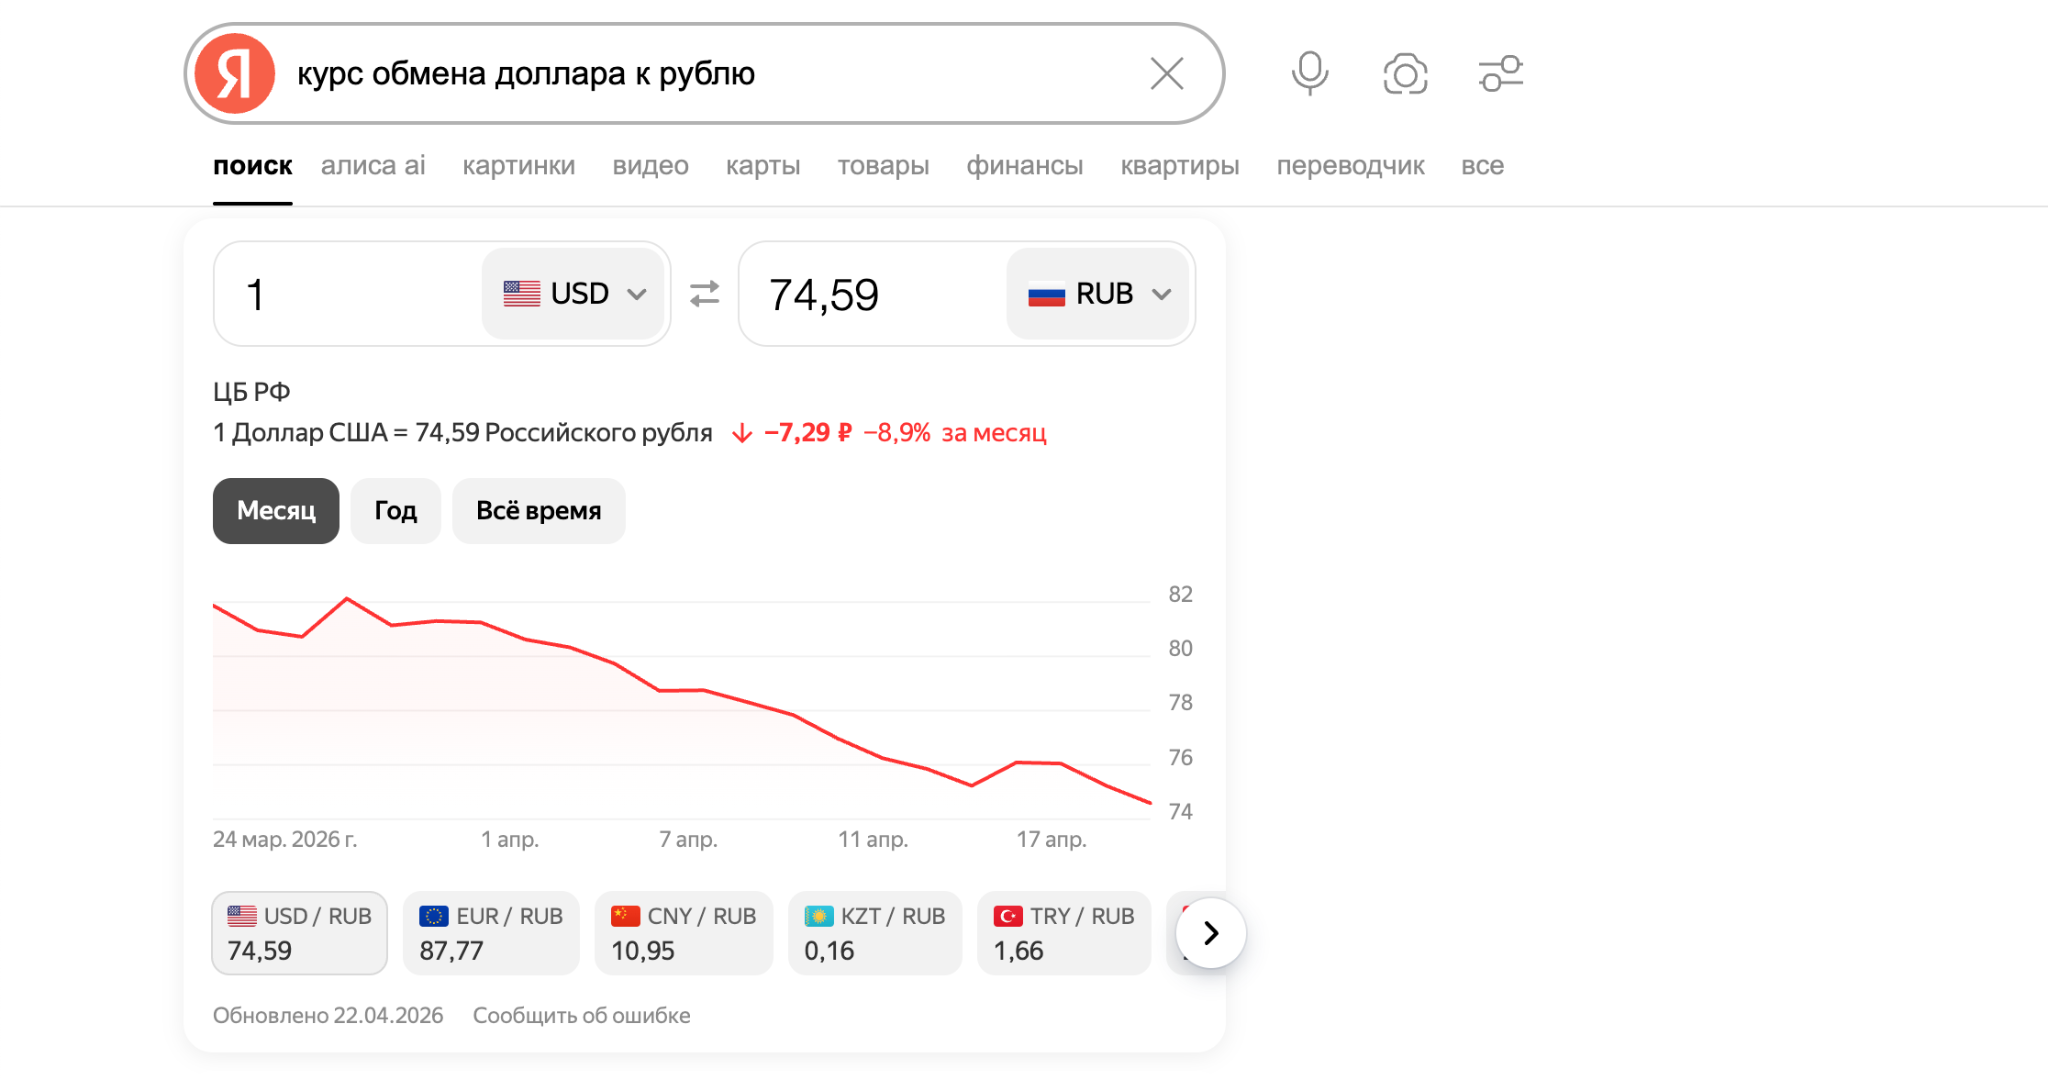This screenshot has height=1081, width=2048.
Task: Switch chart period to Год
Action: (x=395, y=511)
